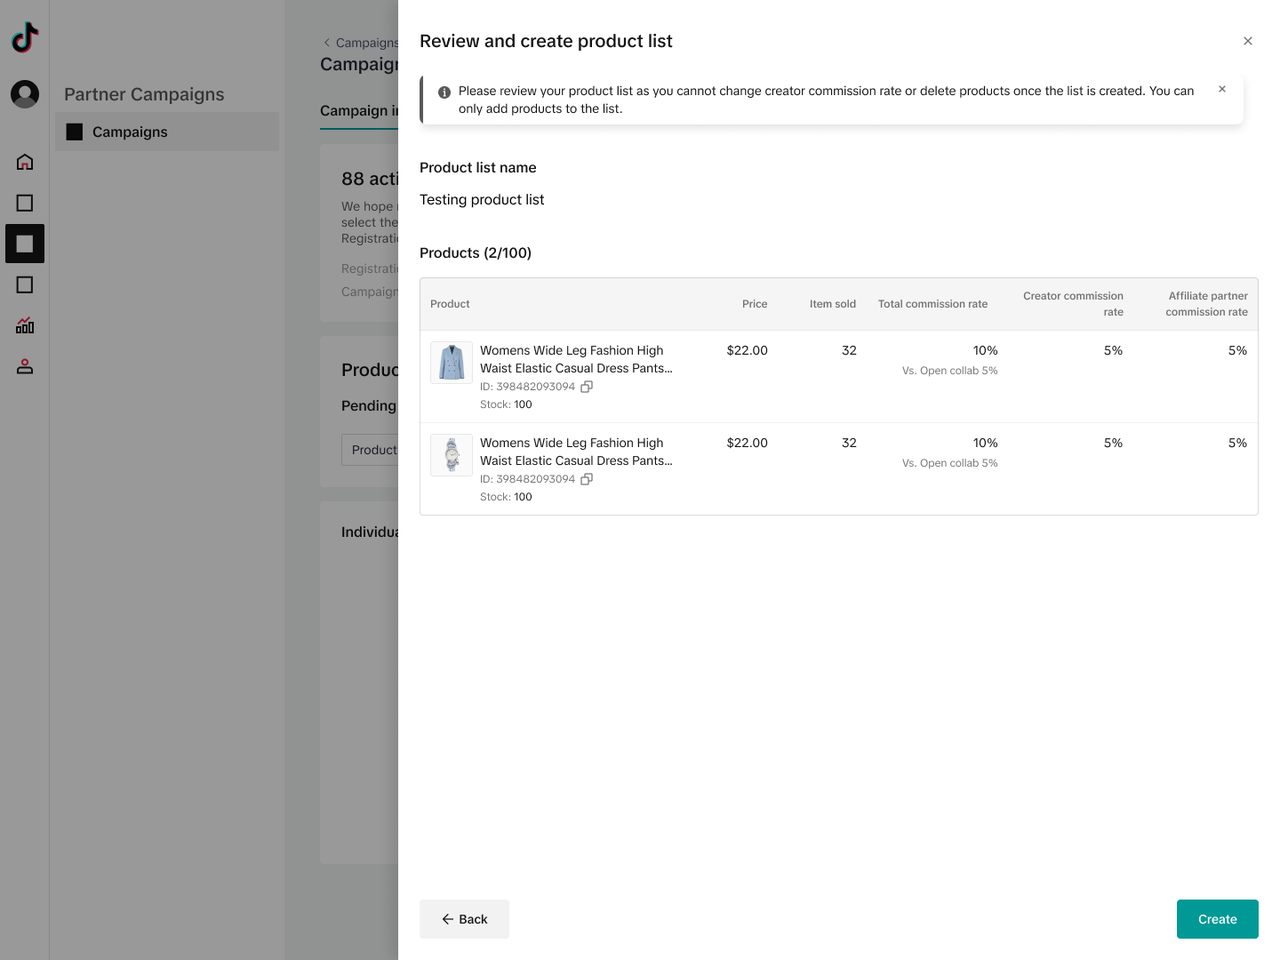Image resolution: width=1280 pixels, height=960 pixels.
Task: Select the highlighted black square sidebar icon
Action: pyautogui.click(x=25, y=244)
